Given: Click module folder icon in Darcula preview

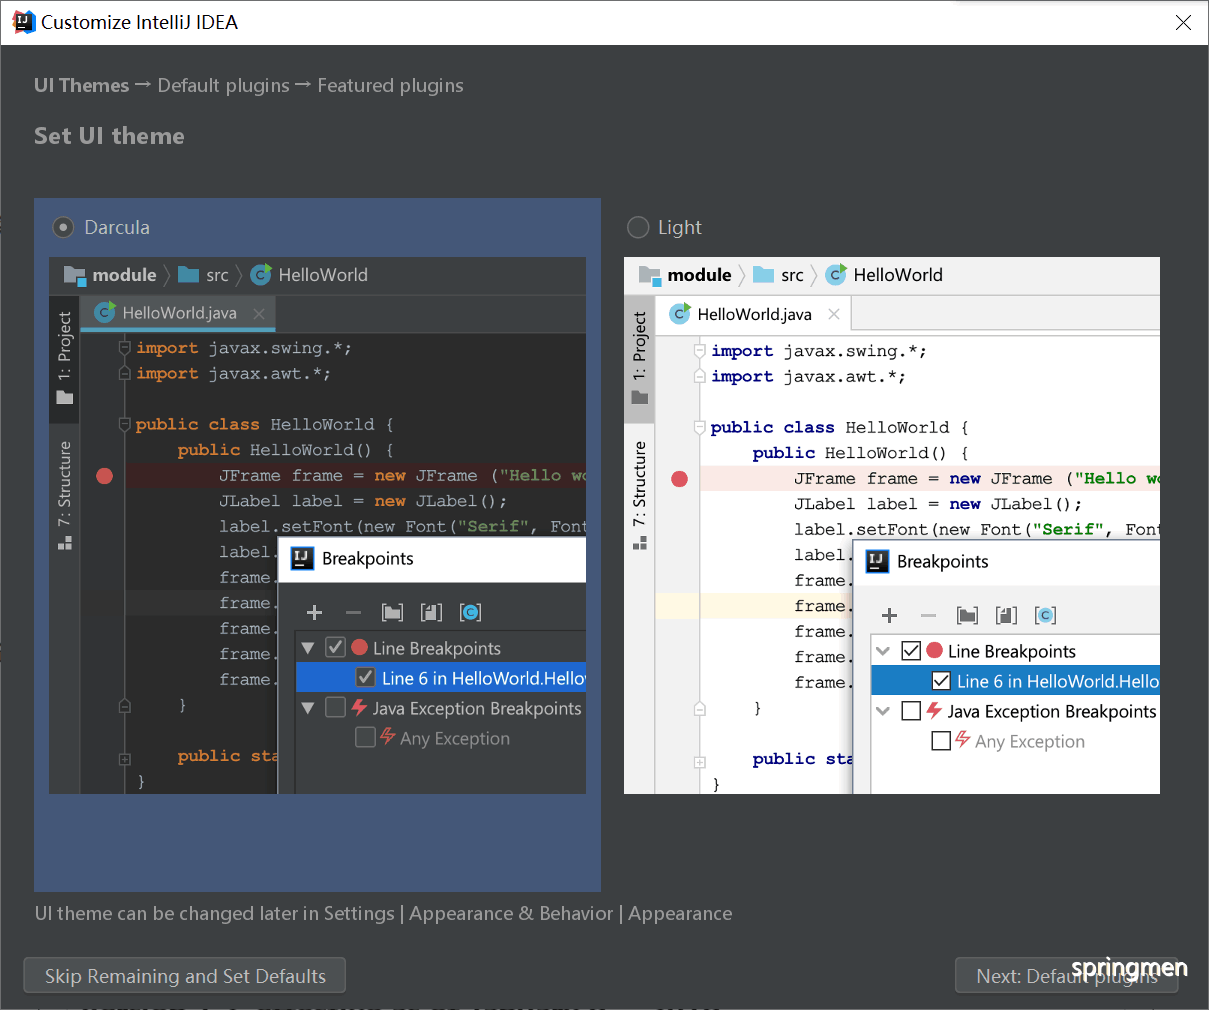Looking at the screenshot, I should tap(75, 275).
